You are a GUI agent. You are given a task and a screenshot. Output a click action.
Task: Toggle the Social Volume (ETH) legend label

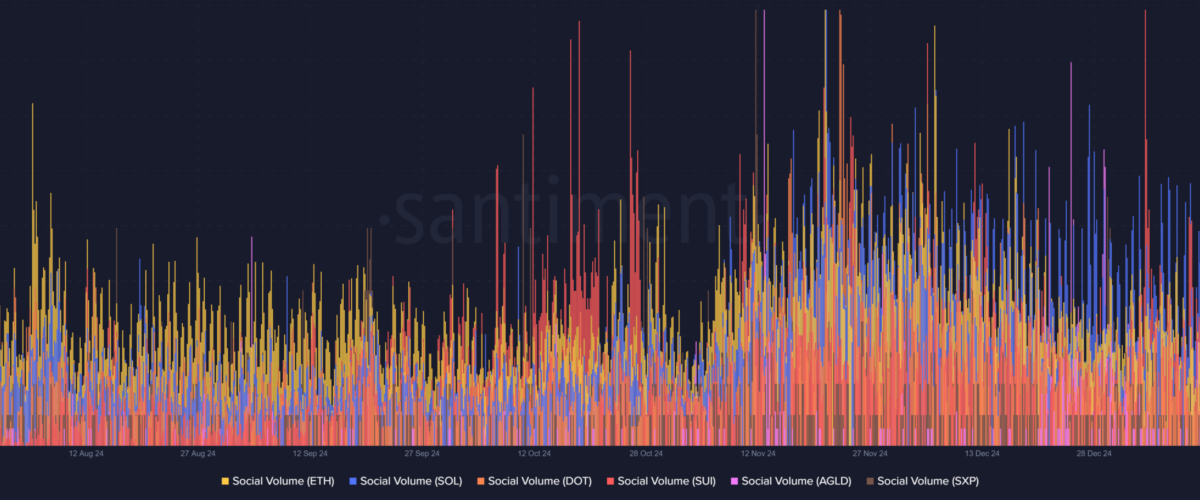283,481
